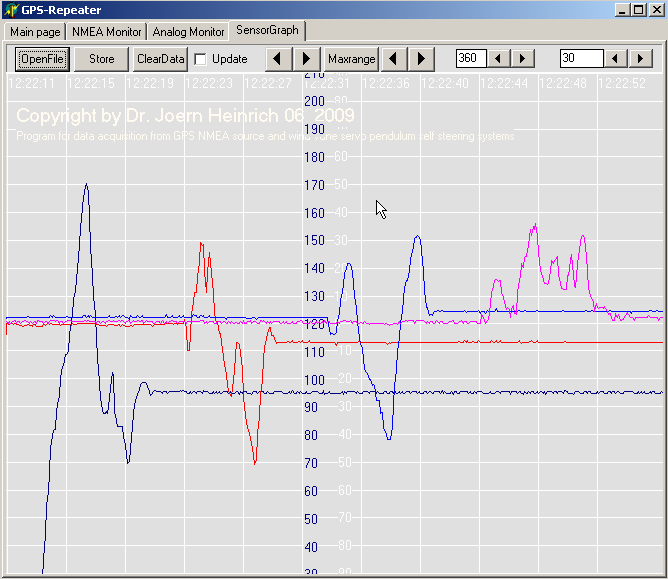Click the 170 value on the axis
668x579 pixels.
[314, 185]
